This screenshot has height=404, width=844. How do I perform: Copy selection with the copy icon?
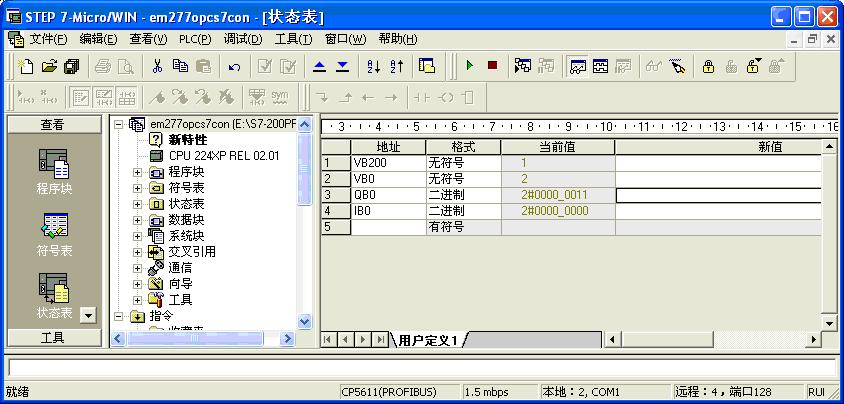point(180,66)
